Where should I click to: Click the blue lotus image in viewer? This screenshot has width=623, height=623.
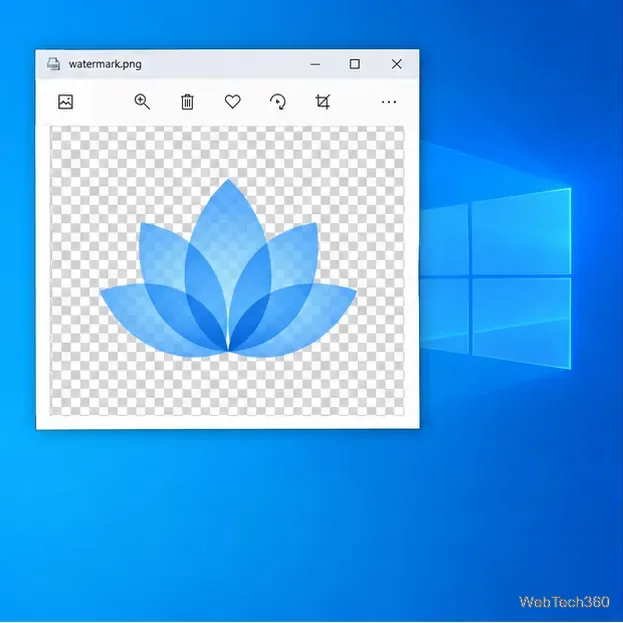coord(228,268)
